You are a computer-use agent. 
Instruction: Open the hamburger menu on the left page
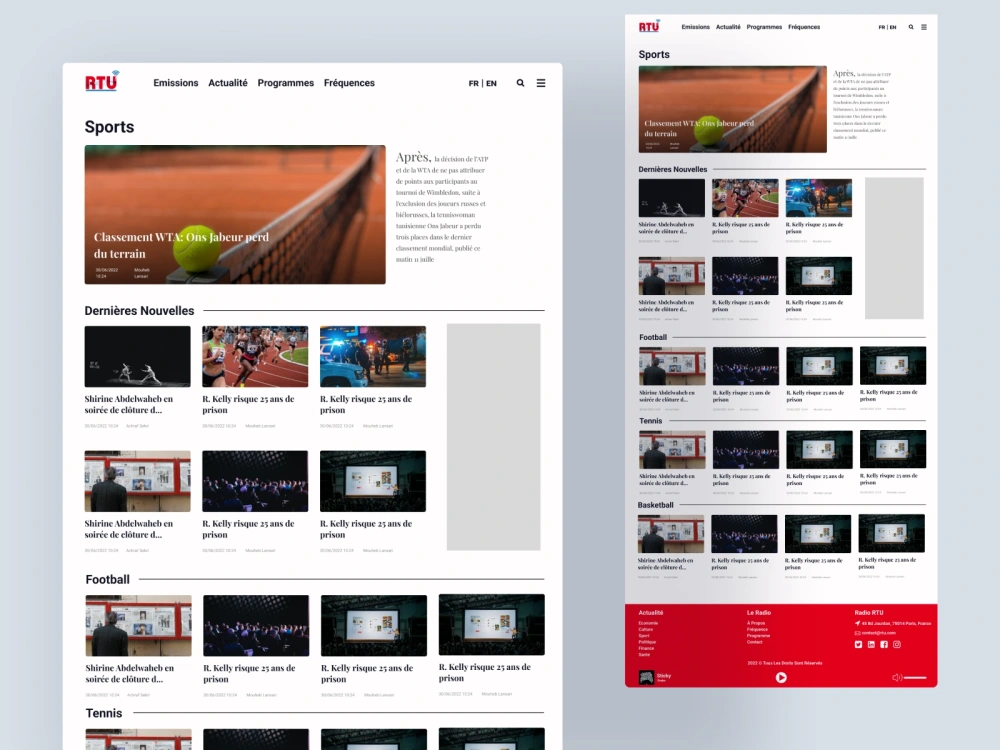click(x=541, y=83)
